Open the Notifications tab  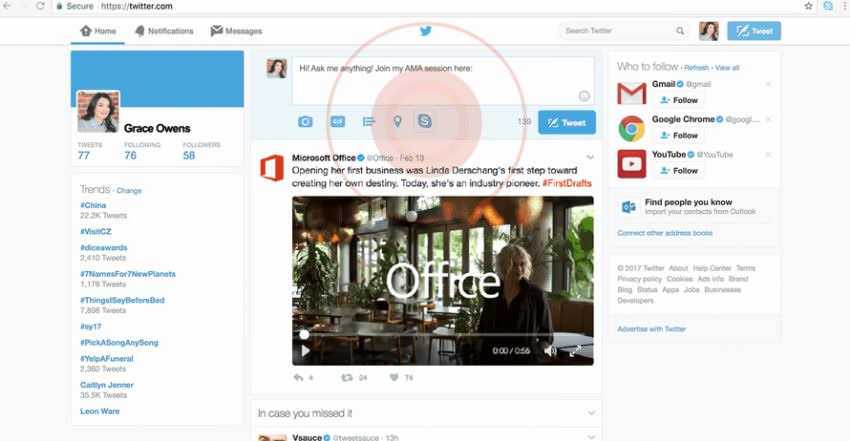pyautogui.click(x=164, y=31)
